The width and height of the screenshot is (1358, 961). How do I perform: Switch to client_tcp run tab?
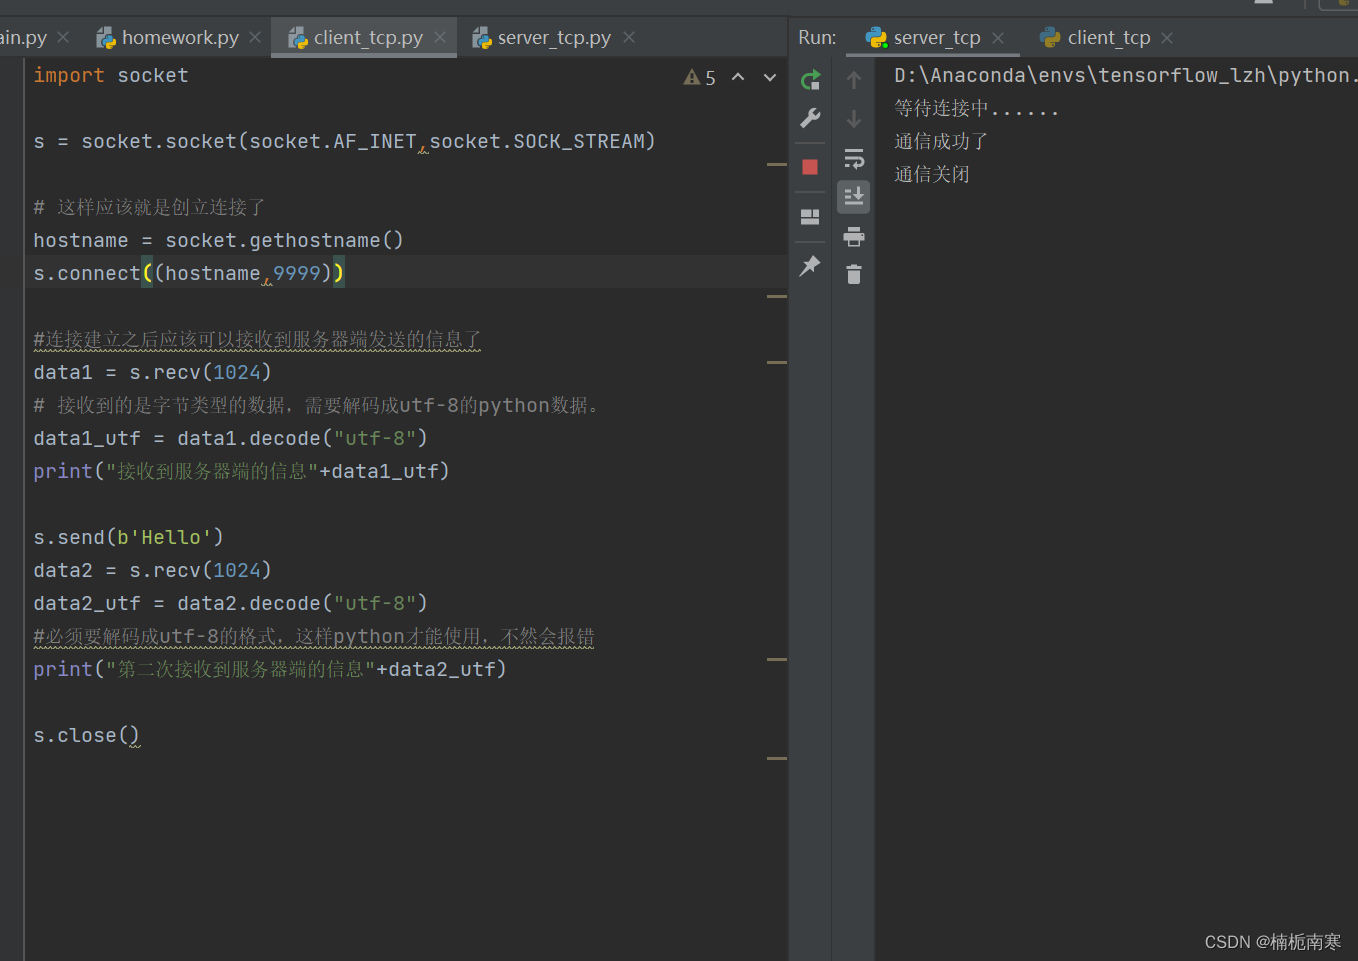tap(1109, 38)
